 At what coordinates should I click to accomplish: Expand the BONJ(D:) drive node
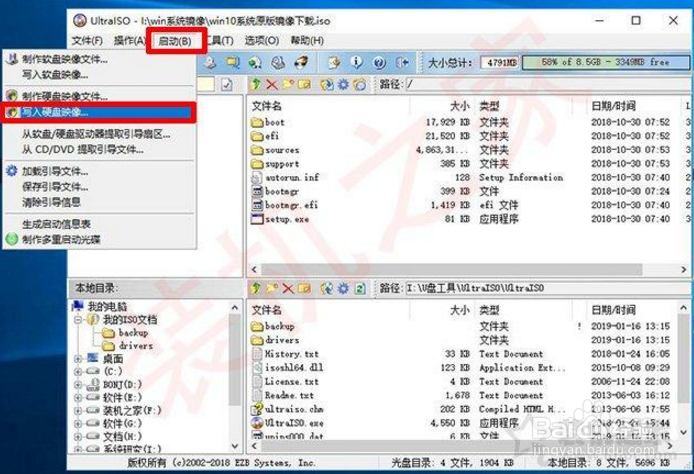tap(78, 385)
